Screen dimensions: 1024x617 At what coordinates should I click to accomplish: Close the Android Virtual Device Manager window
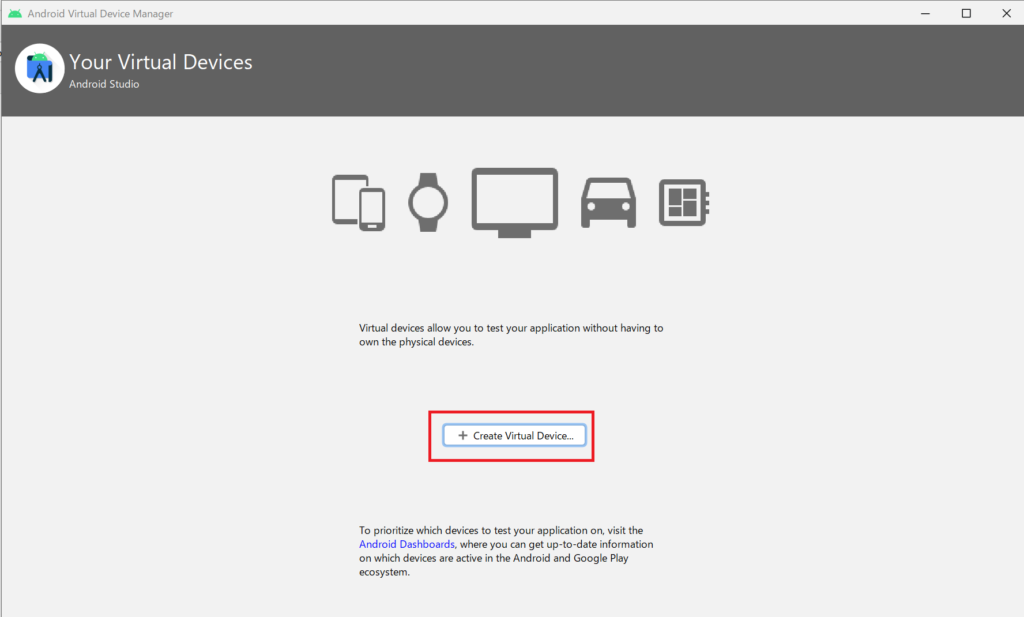[x=1006, y=13]
